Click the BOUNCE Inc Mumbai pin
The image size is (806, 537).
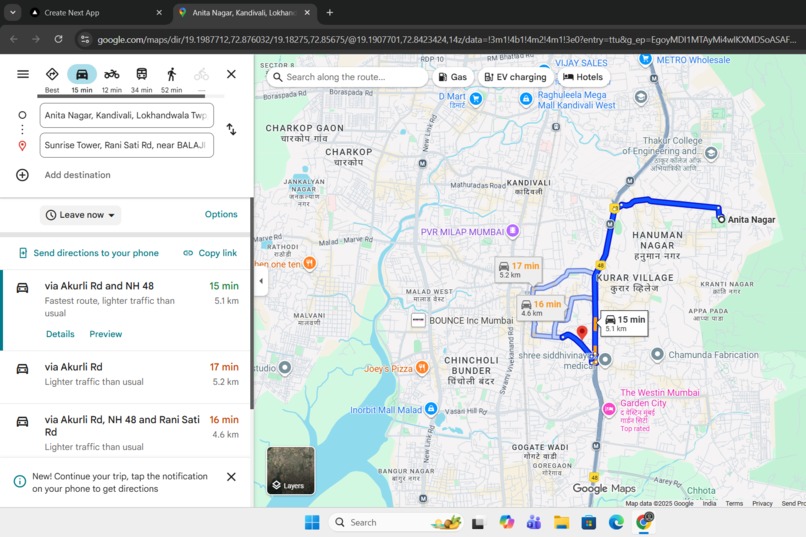click(x=418, y=320)
